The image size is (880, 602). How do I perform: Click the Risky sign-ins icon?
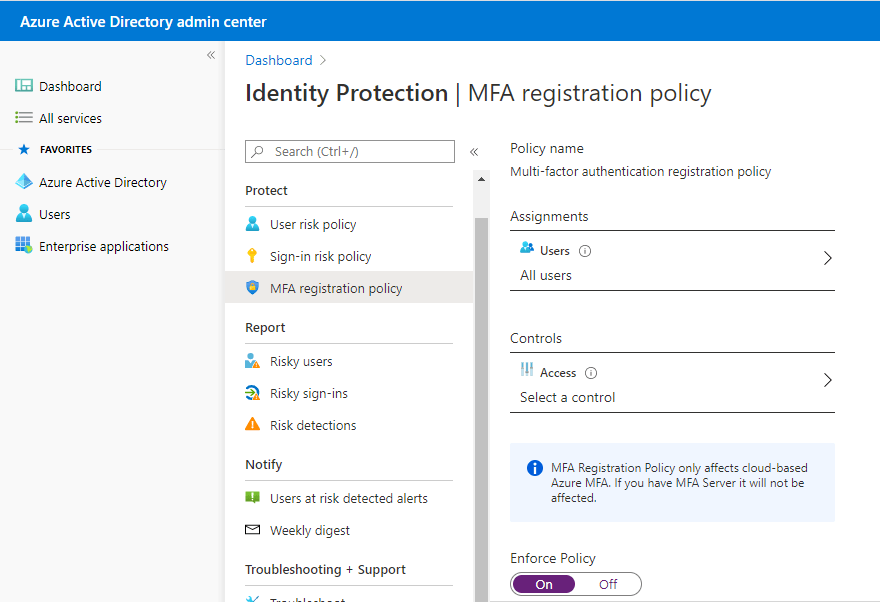coord(253,393)
